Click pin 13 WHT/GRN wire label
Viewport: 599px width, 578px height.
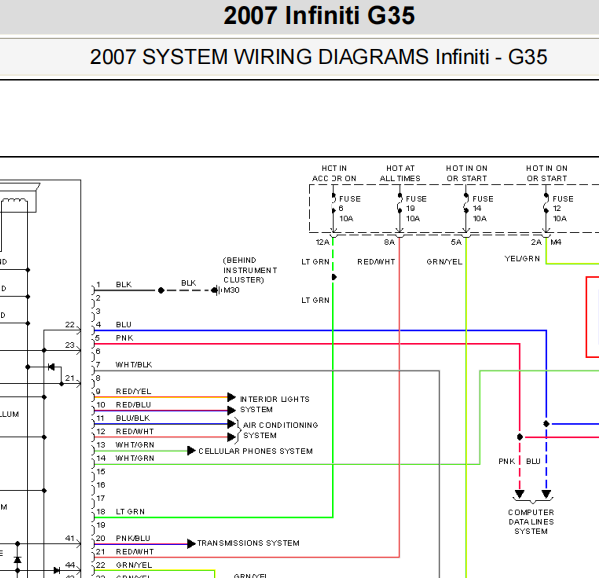click(x=135, y=445)
